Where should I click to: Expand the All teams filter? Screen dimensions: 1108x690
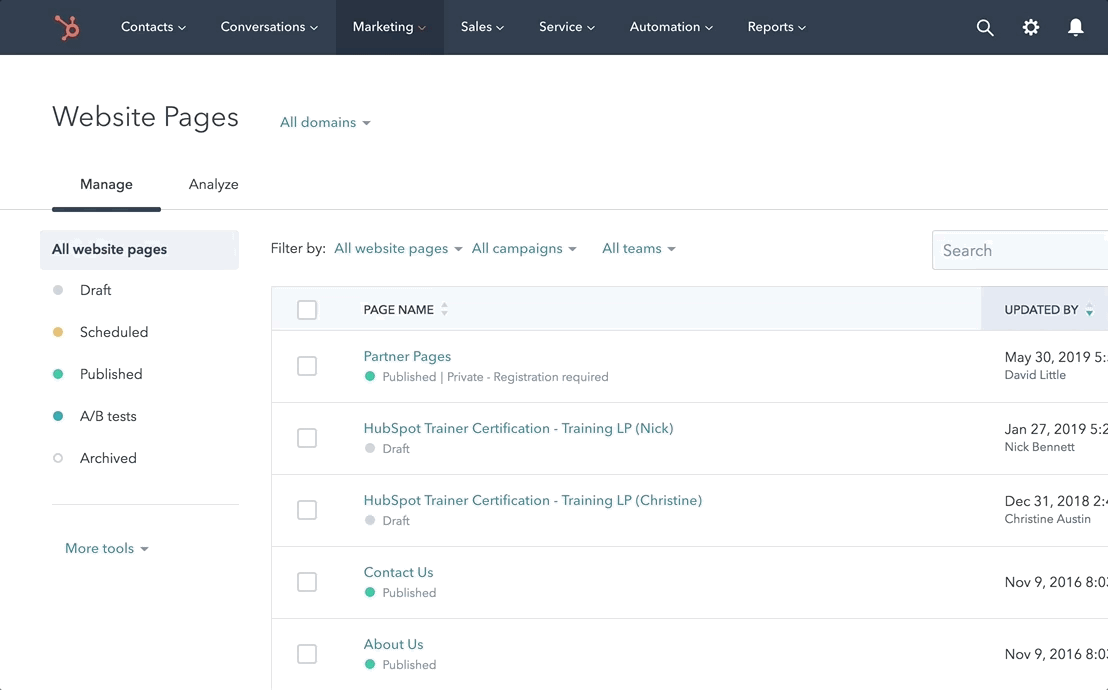click(x=639, y=248)
